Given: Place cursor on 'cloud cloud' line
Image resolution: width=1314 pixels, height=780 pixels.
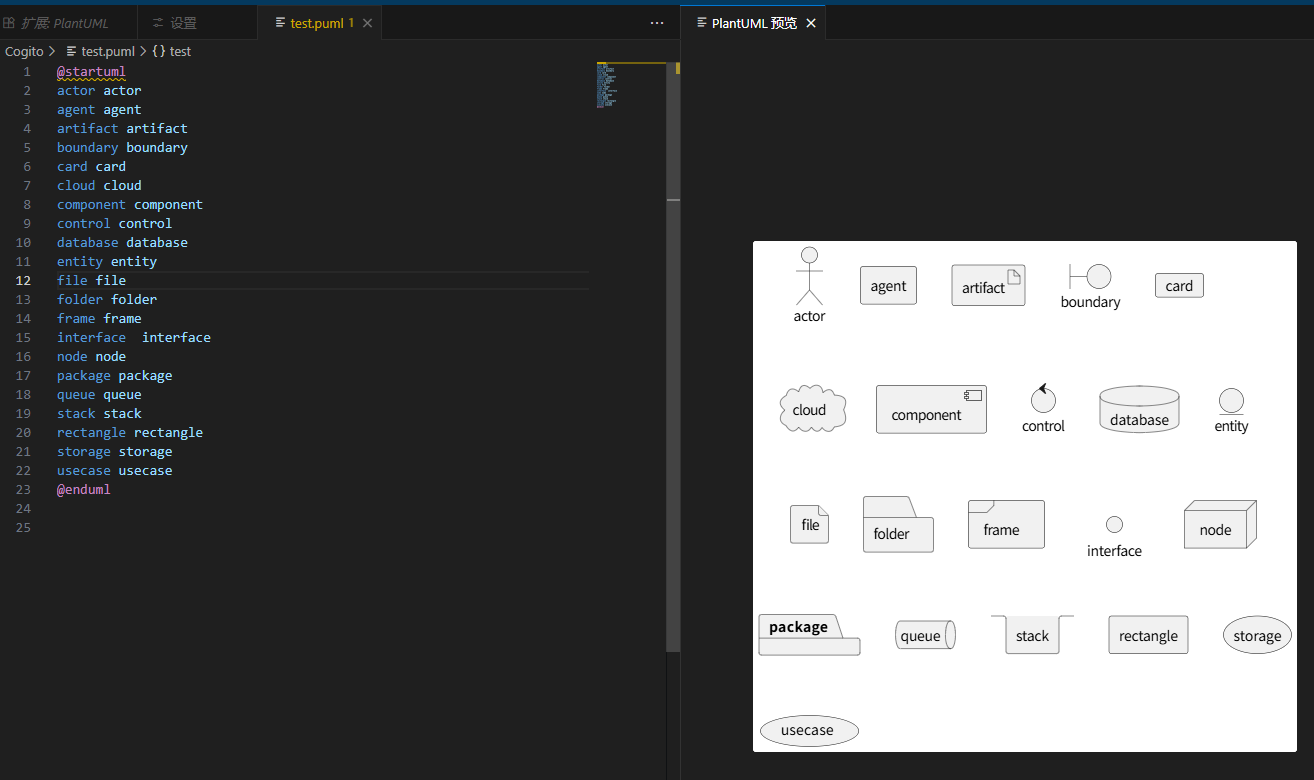Looking at the screenshot, I should [99, 185].
